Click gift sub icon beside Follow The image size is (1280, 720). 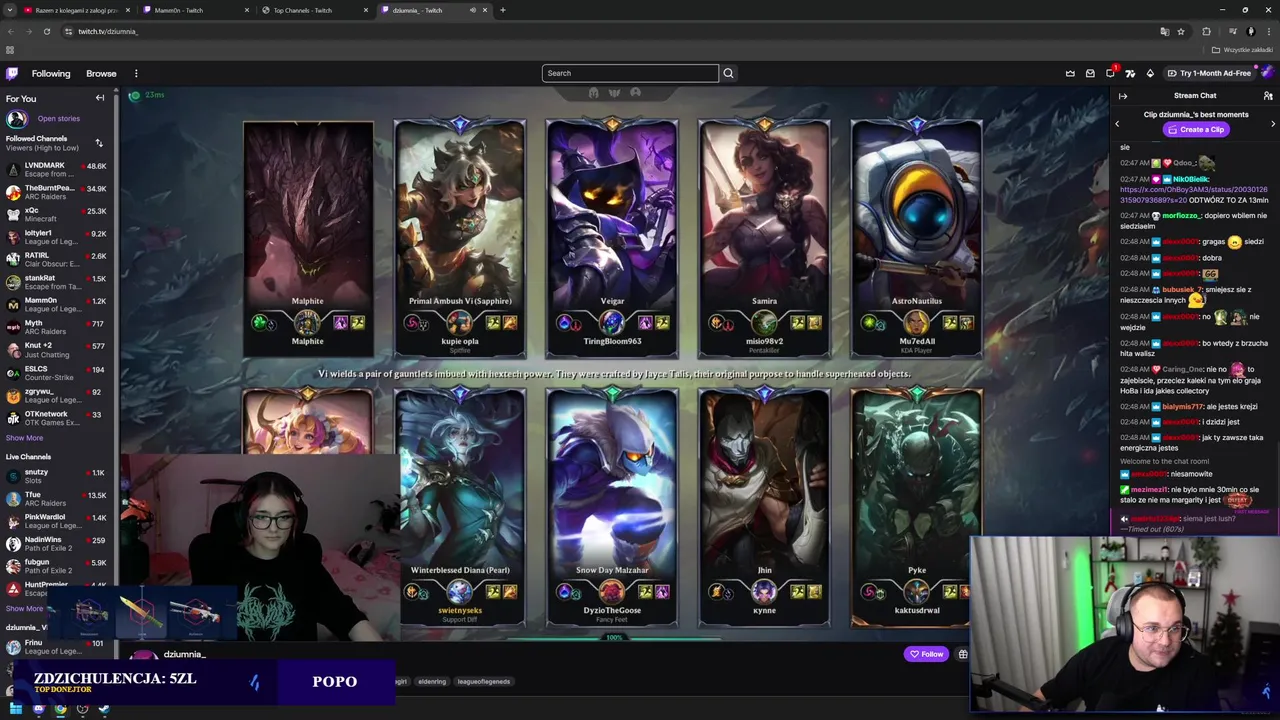click(x=963, y=654)
